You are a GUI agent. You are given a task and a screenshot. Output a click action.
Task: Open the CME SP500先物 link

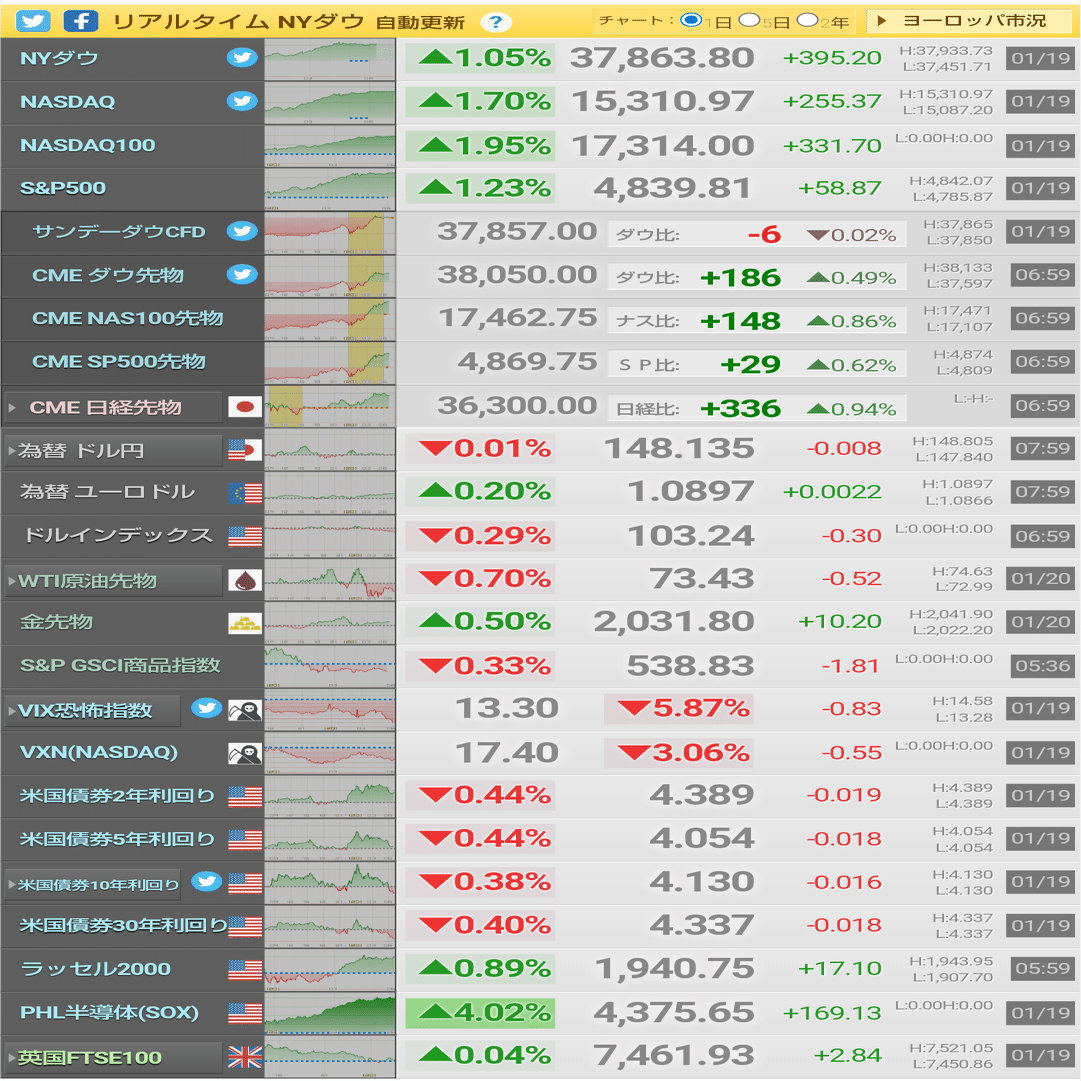tap(119, 361)
